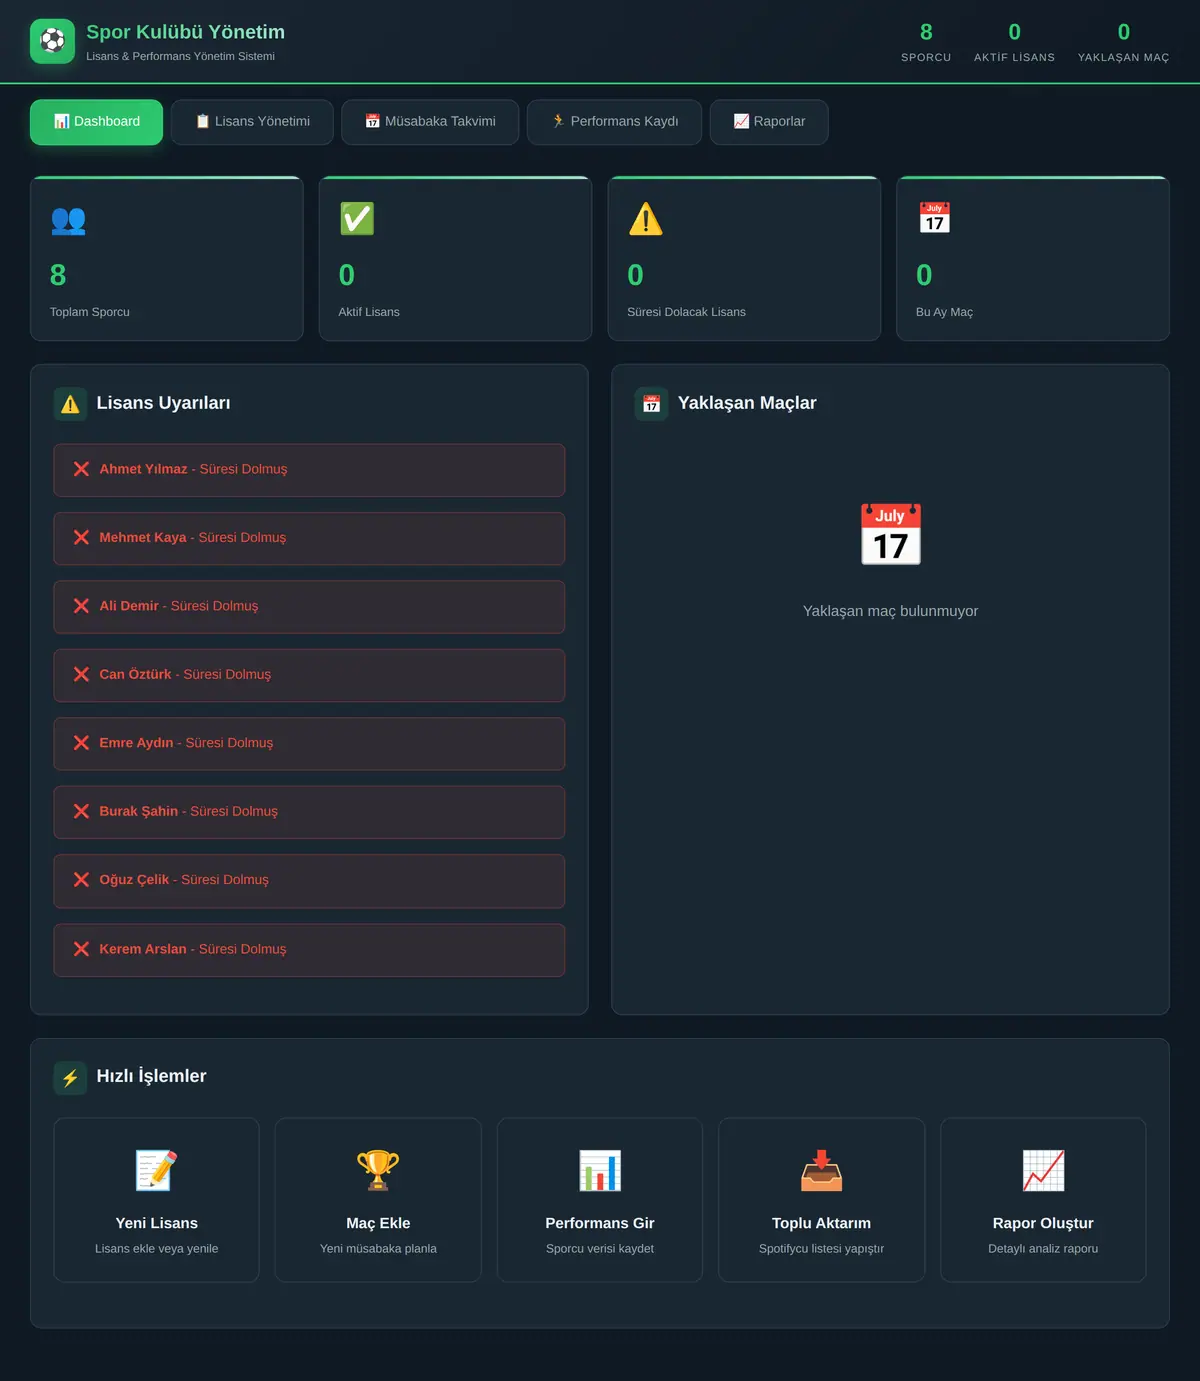
Task: Open the Raporlar tab
Action: tap(769, 122)
